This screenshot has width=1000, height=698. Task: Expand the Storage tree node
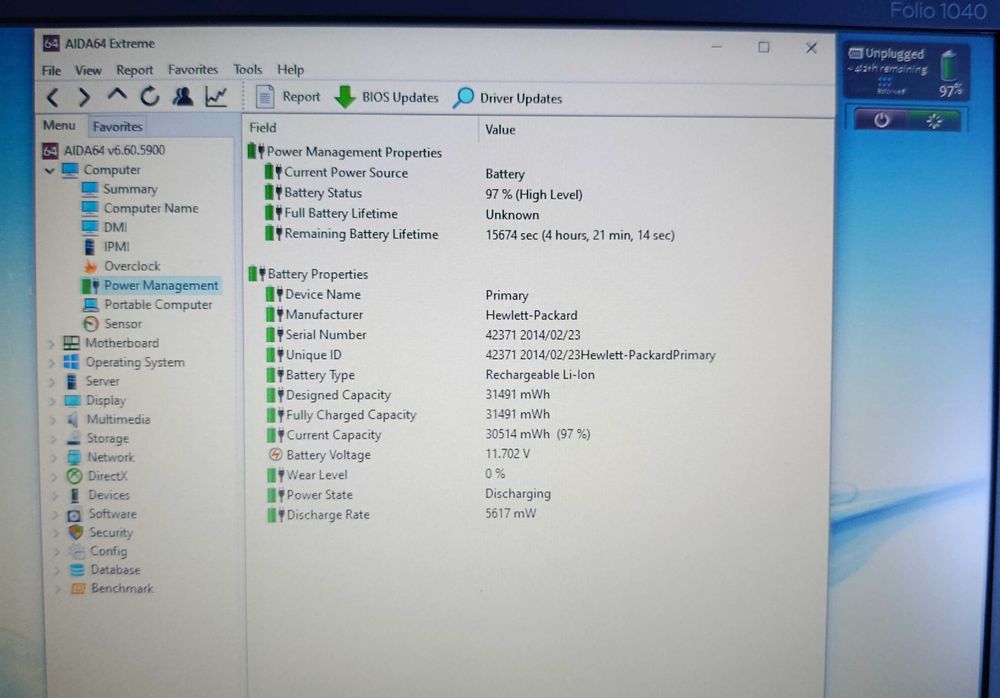54,439
